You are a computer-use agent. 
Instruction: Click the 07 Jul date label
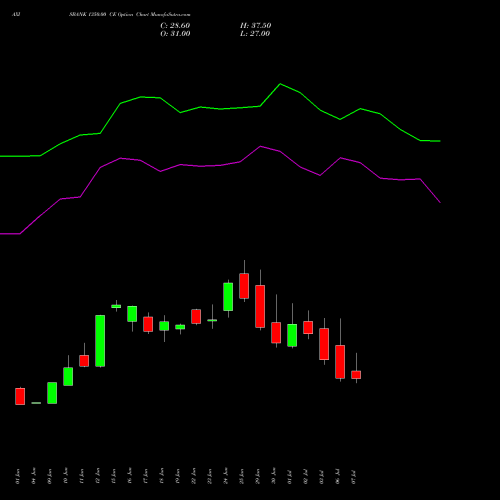tap(354, 476)
